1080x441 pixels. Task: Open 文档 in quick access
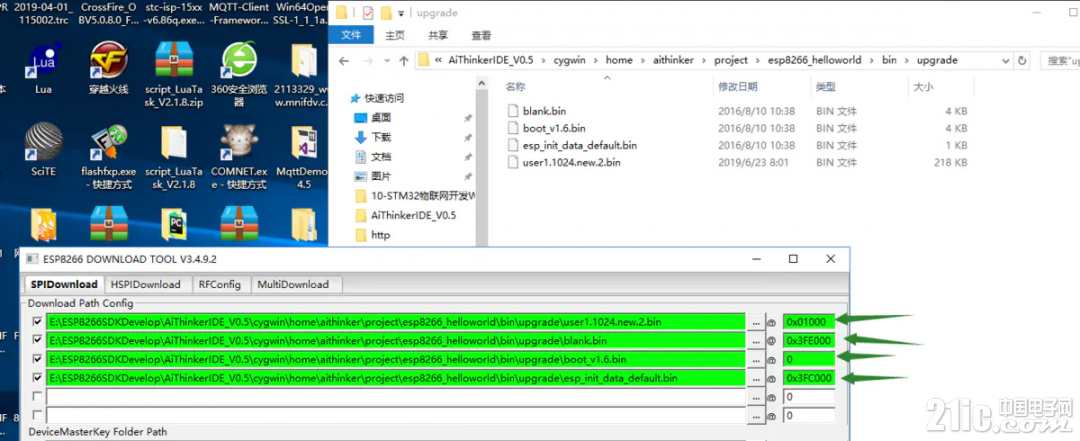[382, 156]
